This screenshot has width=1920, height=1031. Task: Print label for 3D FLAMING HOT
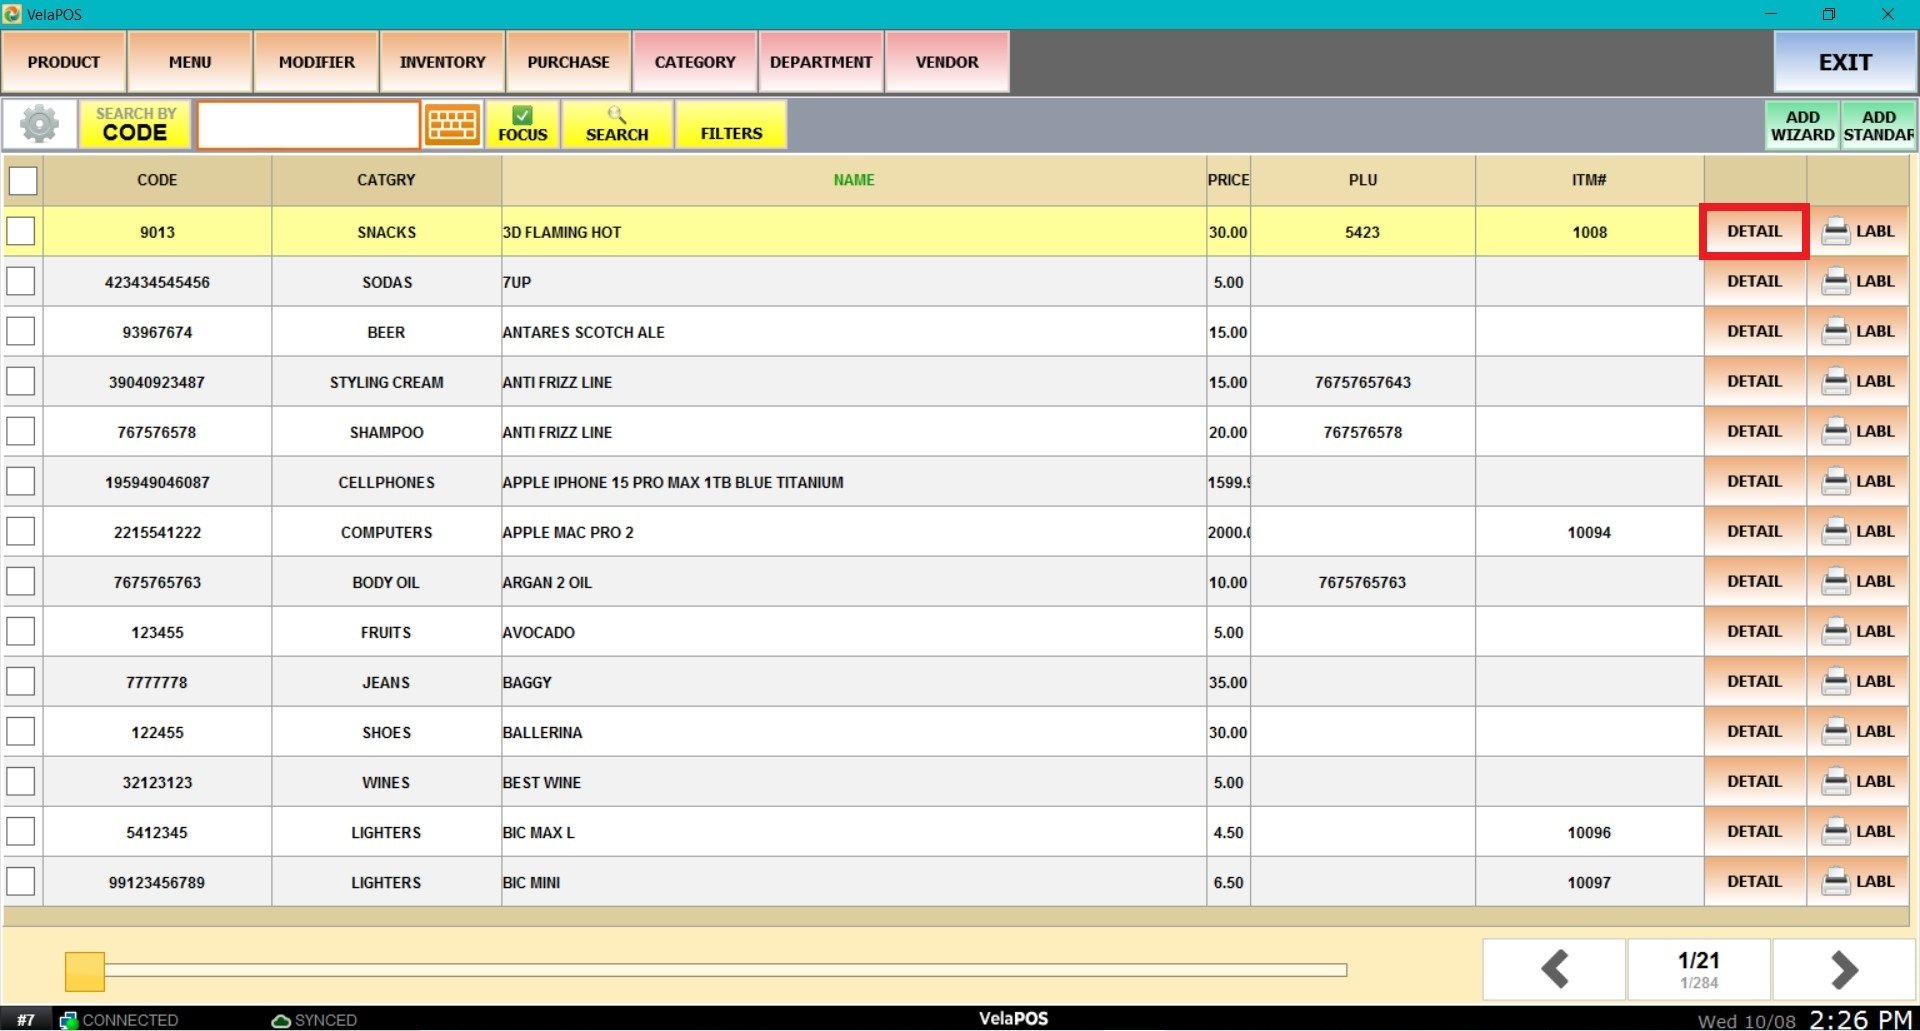click(1857, 232)
